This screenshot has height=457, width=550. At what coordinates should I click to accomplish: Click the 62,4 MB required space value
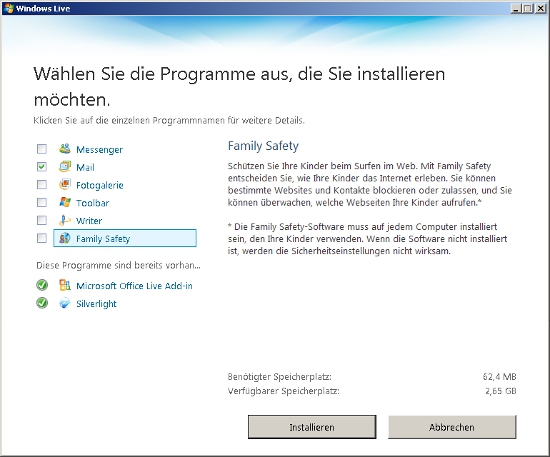coord(499,377)
